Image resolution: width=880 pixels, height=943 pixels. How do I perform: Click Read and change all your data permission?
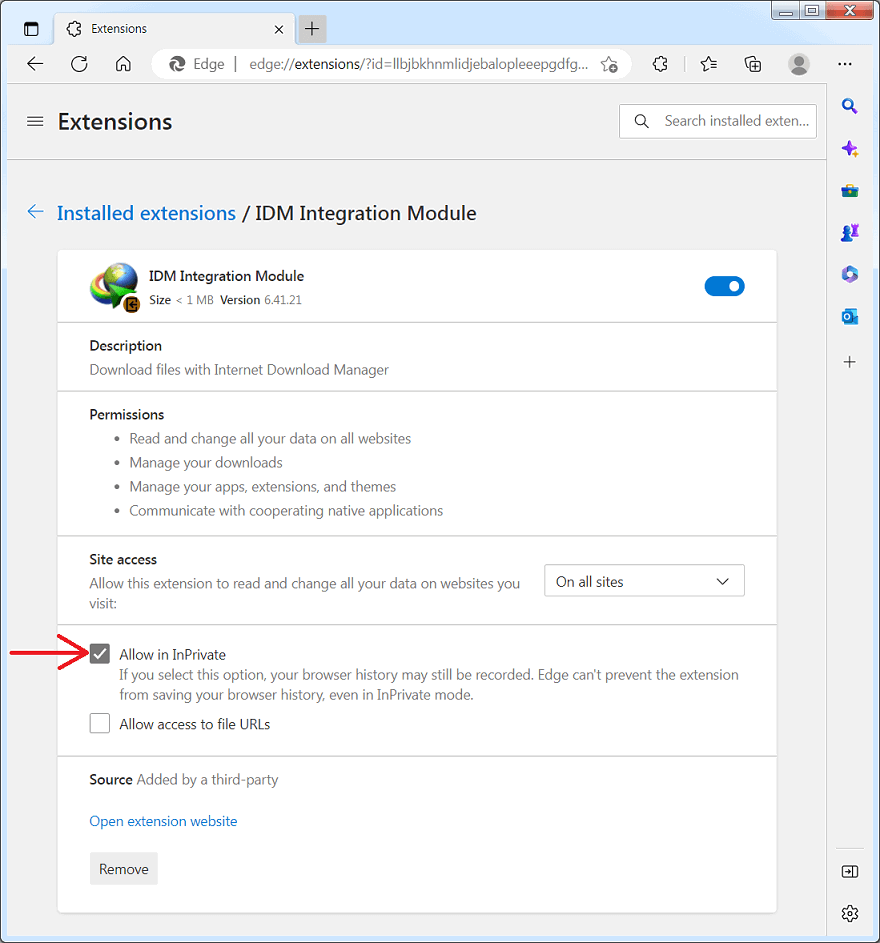pyautogui.click(x=270, y=438)
